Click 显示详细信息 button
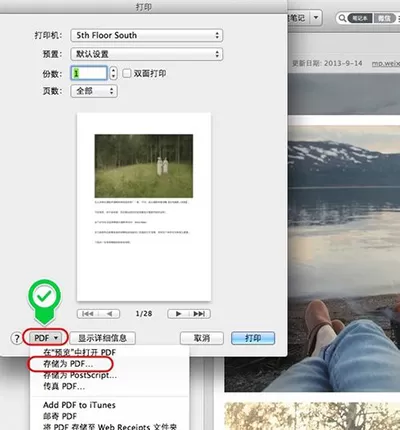400x430 pixels. click(102, 338)
